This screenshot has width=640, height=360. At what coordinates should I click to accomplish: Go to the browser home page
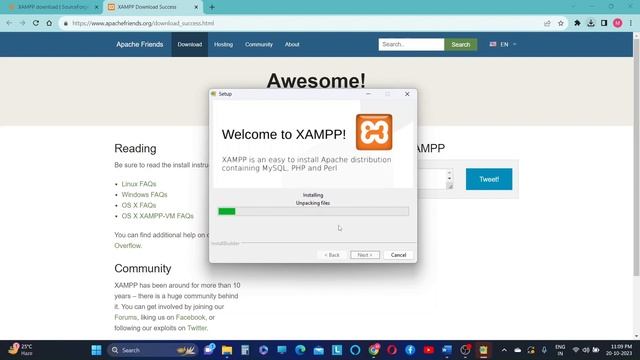49,23
